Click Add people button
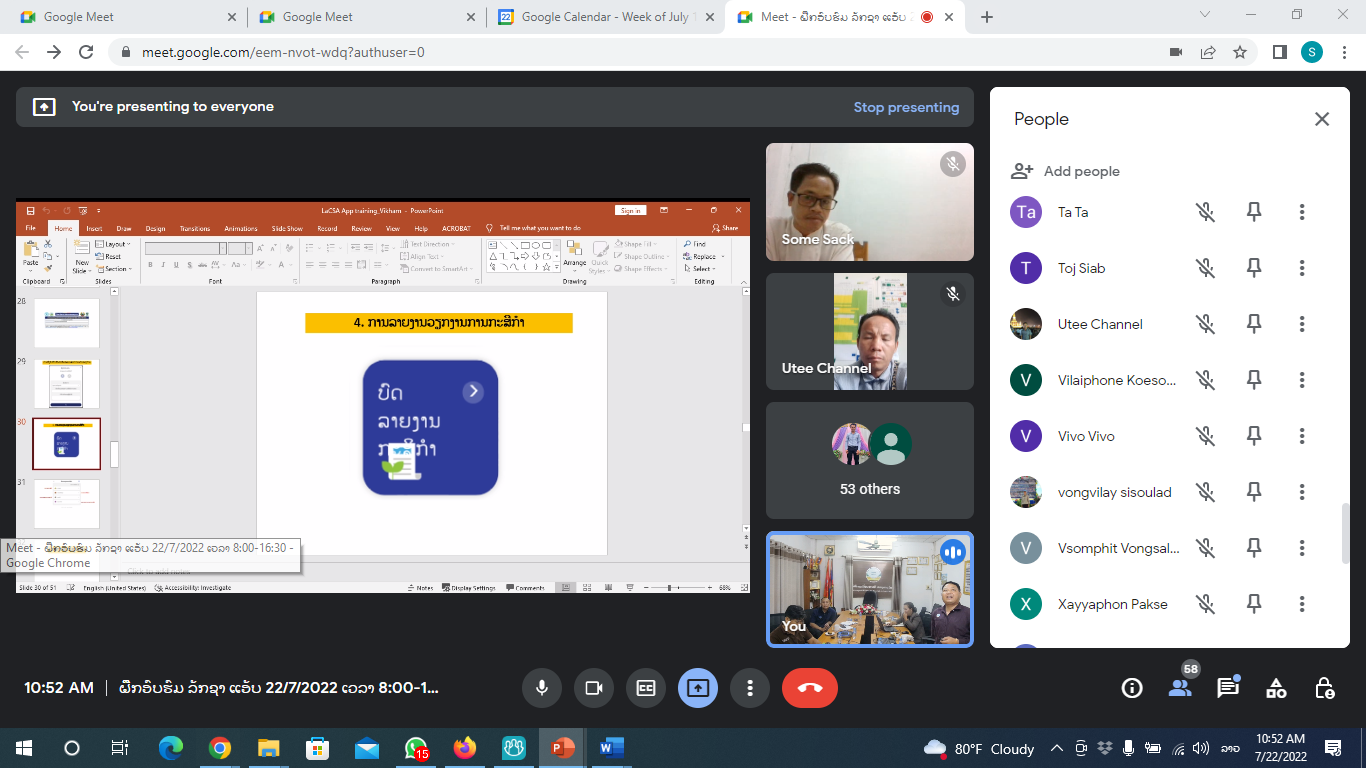Image resolution: width=1366 pixels, height=768 pixels. [1065, 171]
